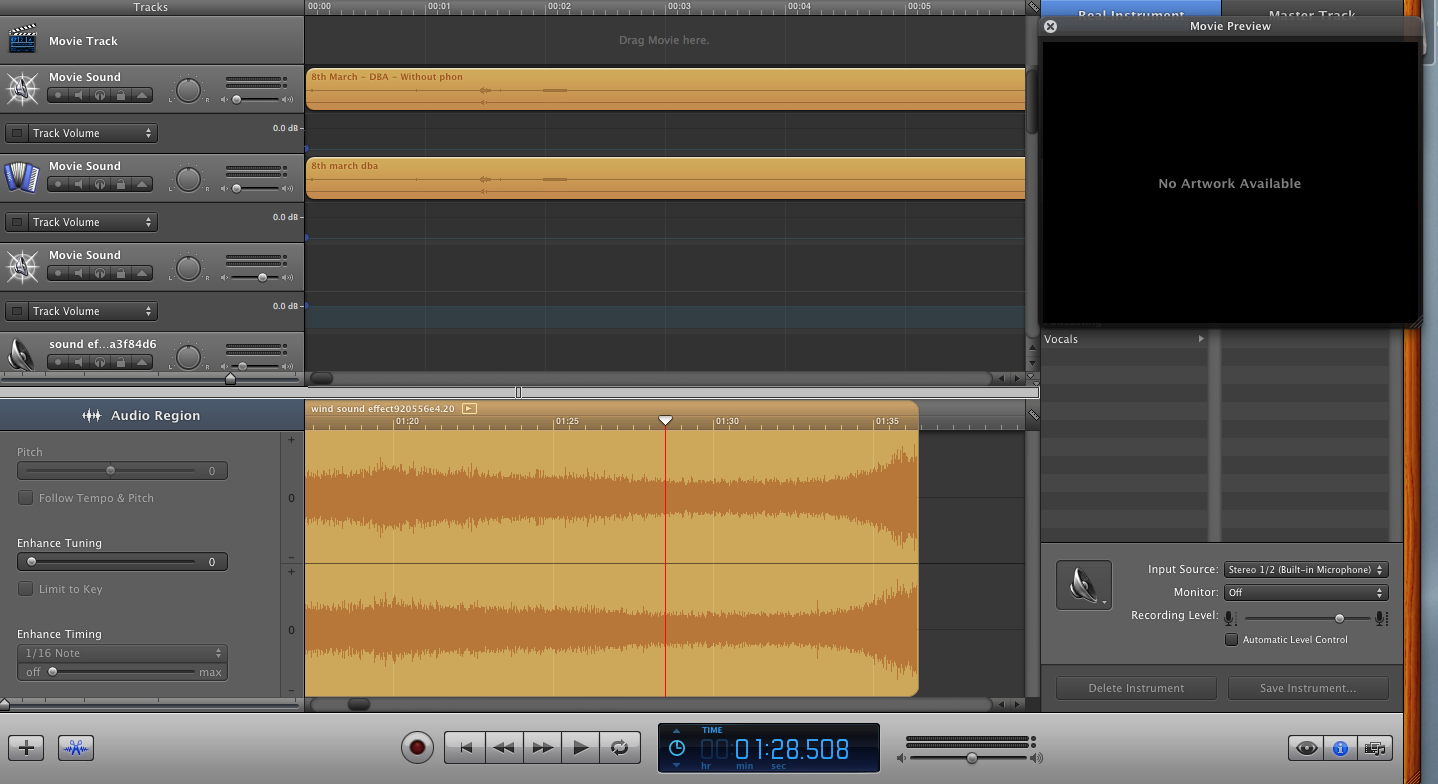This screenshot has width=1438, height=784.
Task: Click the playhead marker in editor ruler
Action: [665, 421]
